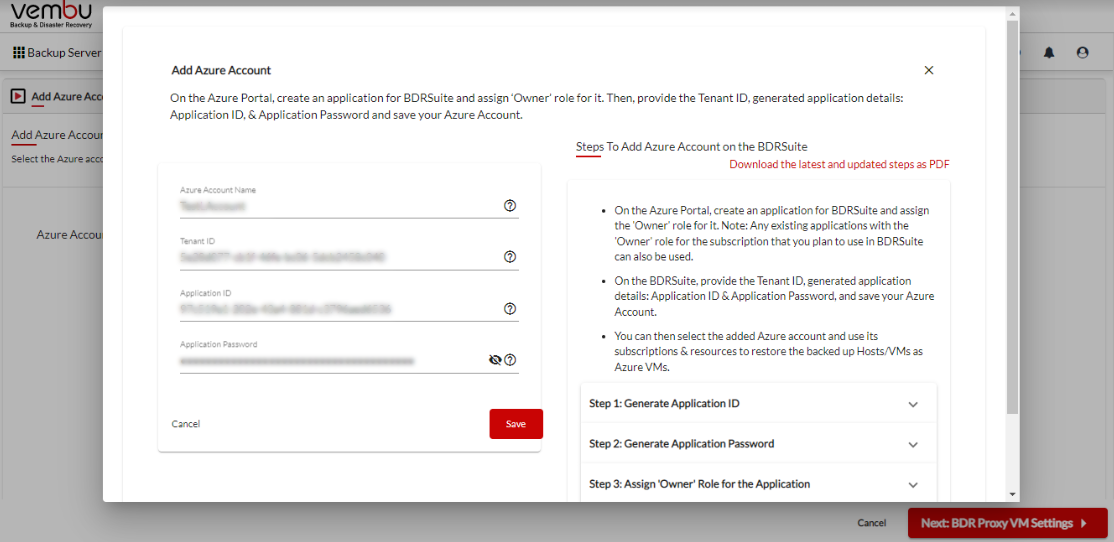Download the latest steps as PDF
1114x542 pixels.
click(839, 164)
